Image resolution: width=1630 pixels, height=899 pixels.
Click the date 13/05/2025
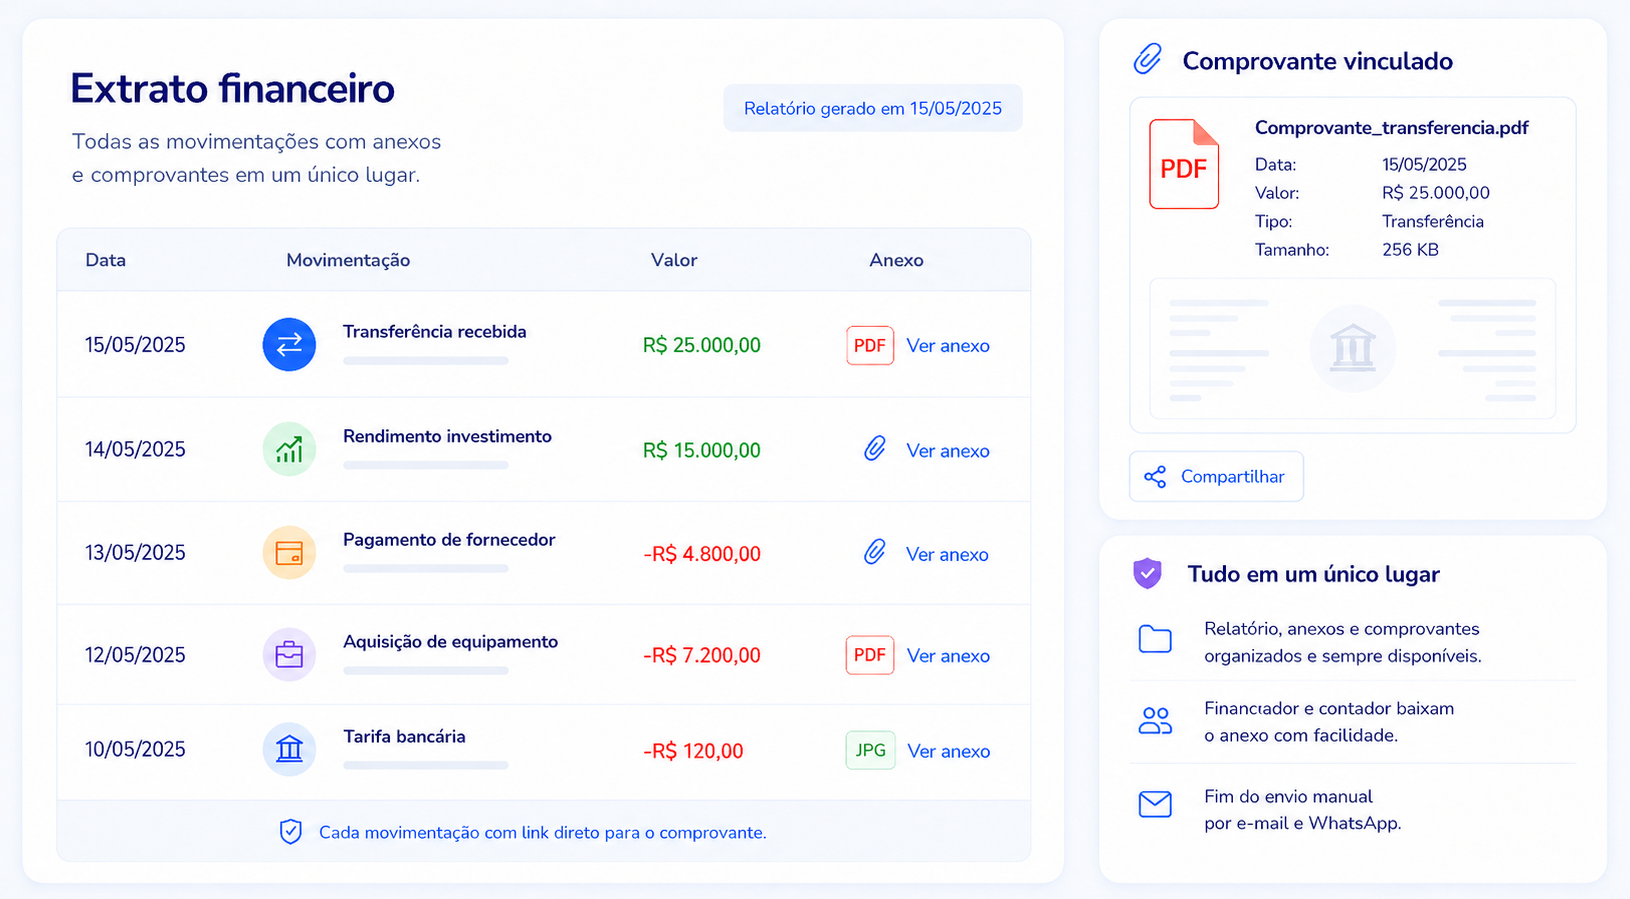pyautogui.click(x=135, y=552)
